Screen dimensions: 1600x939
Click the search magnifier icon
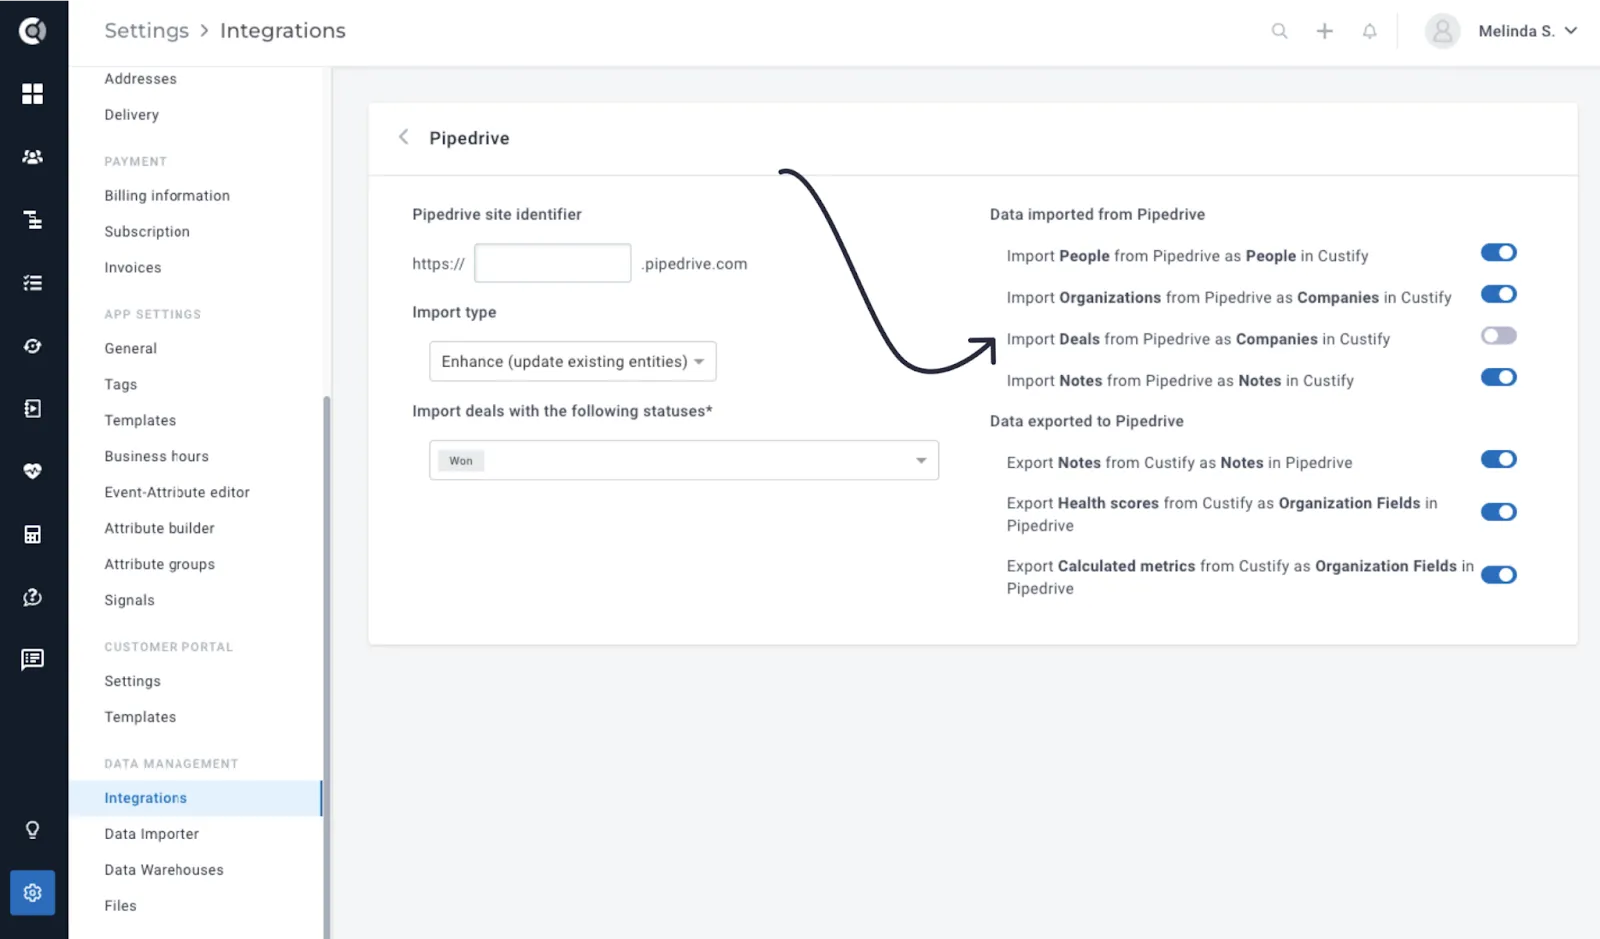click(x=1279, y=31)
